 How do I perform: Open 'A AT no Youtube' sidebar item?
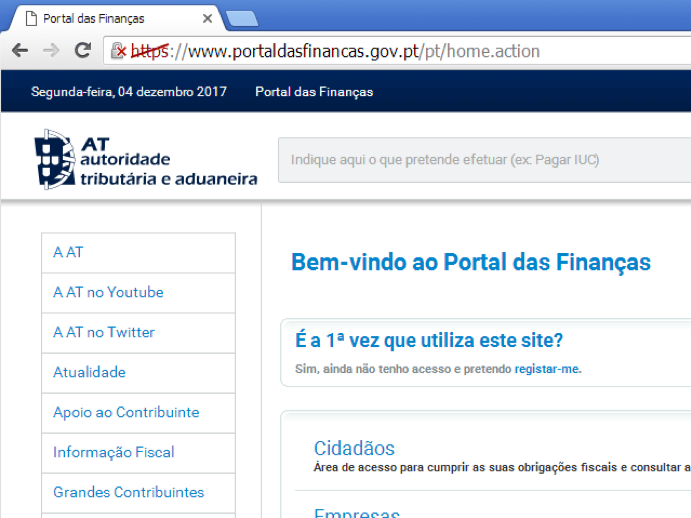coord(138,293)
